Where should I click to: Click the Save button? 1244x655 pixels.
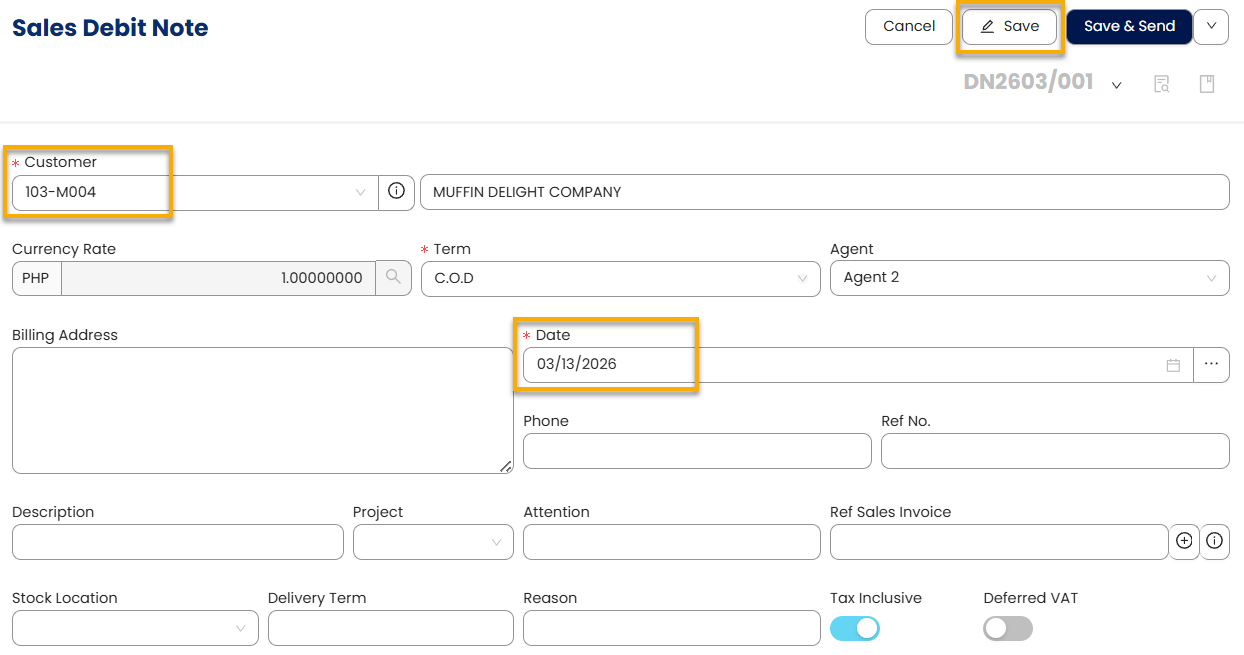pyautogui.click(x=1009, y=27)
